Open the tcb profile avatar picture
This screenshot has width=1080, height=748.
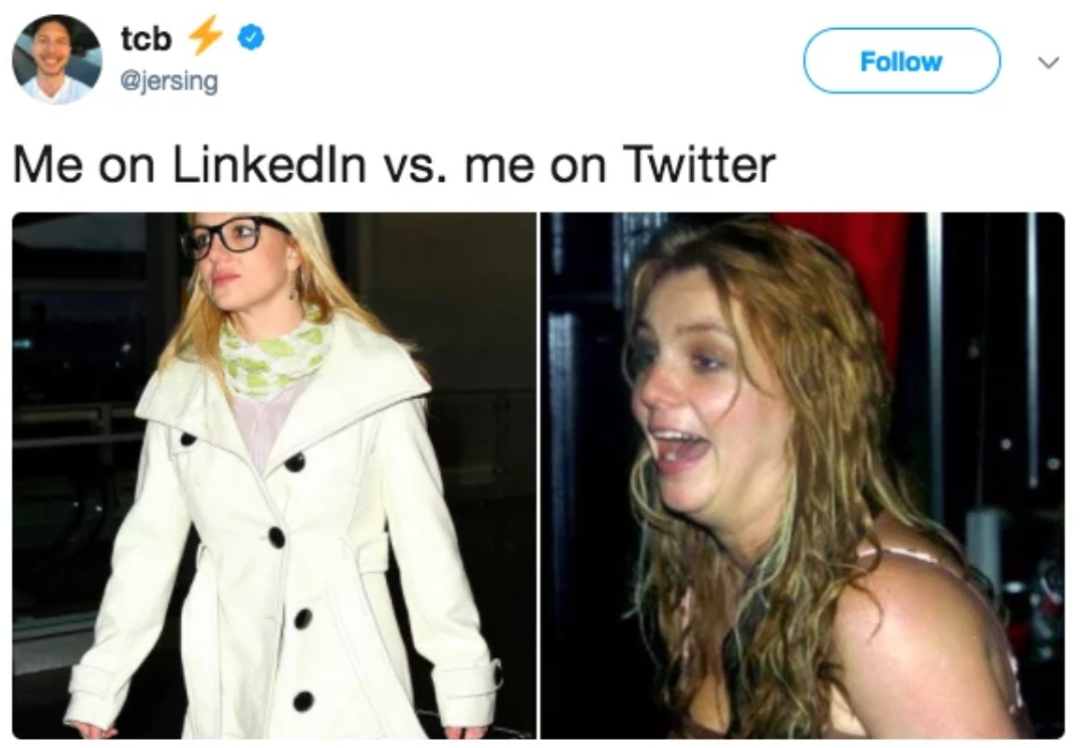(x=57, y=60)
